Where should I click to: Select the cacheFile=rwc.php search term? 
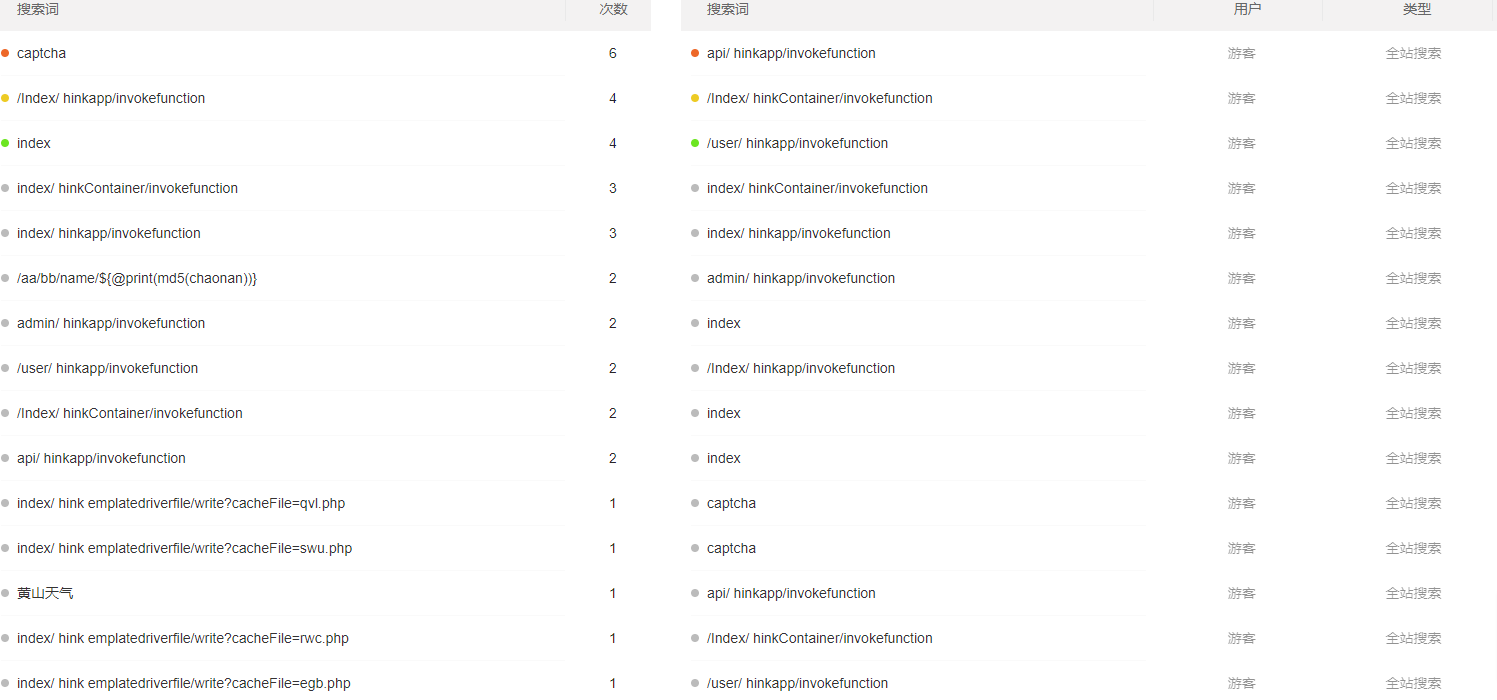tap(183, 638)
